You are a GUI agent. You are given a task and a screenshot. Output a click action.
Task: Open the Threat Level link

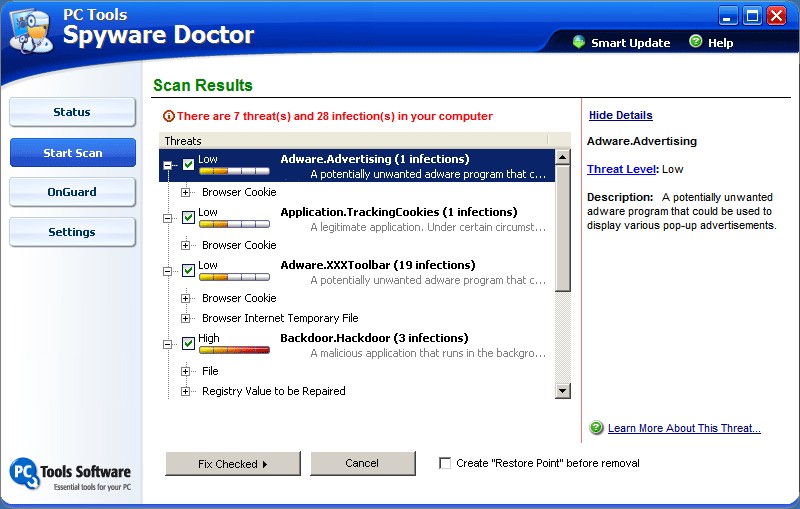(x=621, y=169)
